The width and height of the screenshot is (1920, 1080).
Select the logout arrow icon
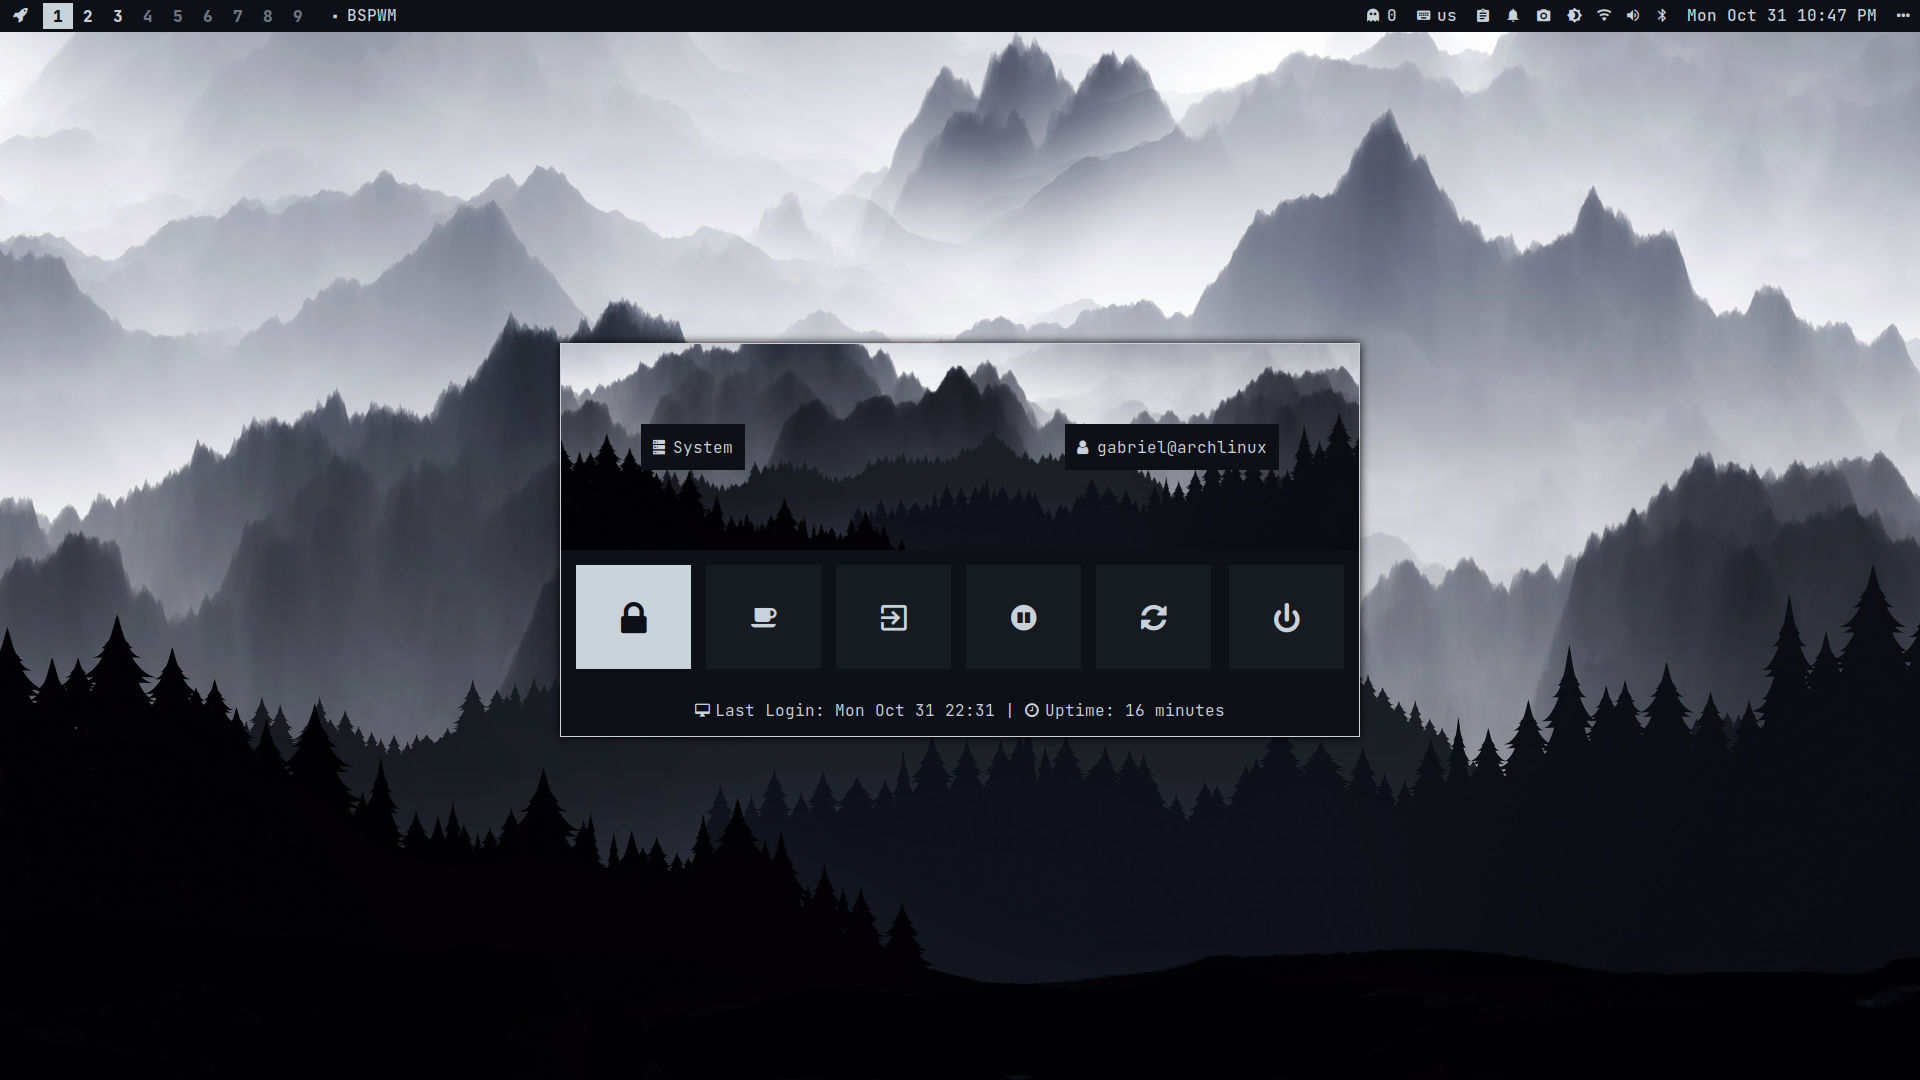click(x=893, y=617)
